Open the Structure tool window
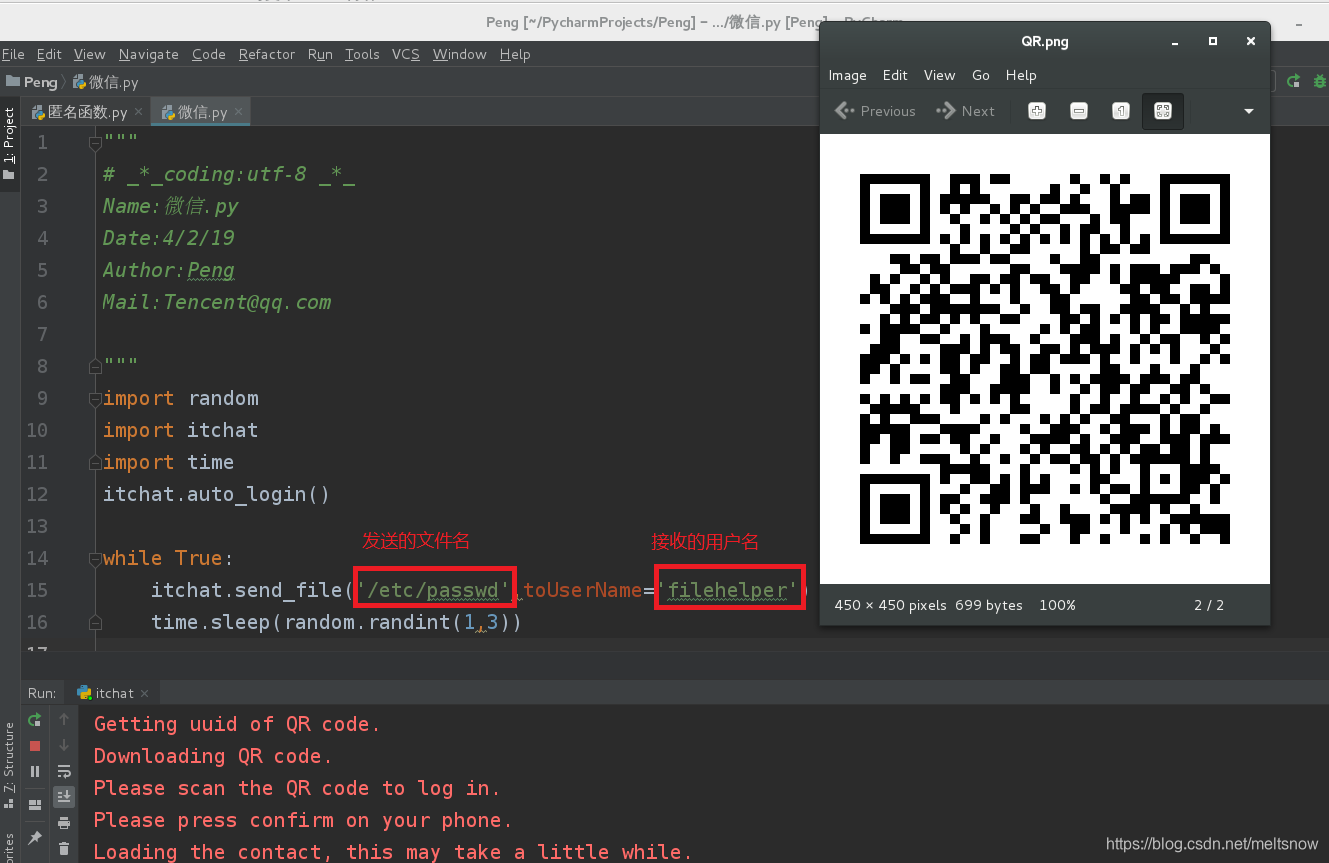The image size is (1329, 863). point(9,768)
